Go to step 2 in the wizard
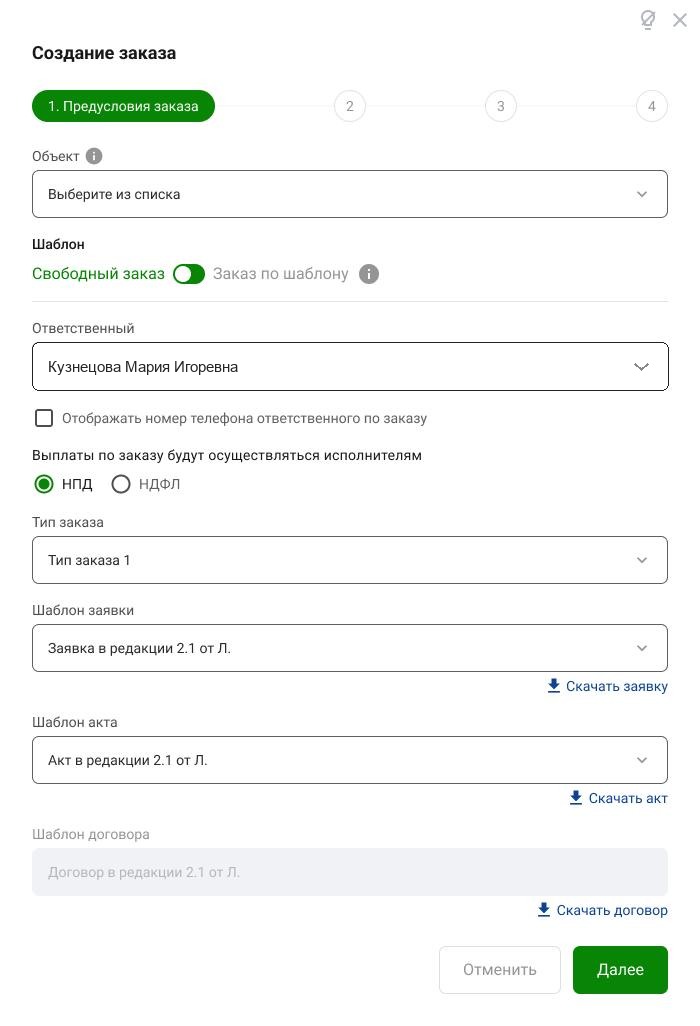Image resolution: width=700 pixels, height=1026 pixels. [x=350, y=106]
